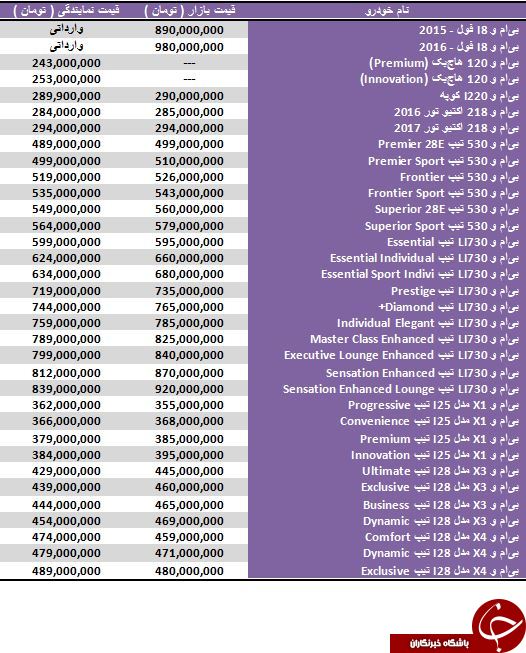Image resolution: width=526 pixels, height=653 pixels.
Task: Select the market price column header
Action: pos(190,10)
